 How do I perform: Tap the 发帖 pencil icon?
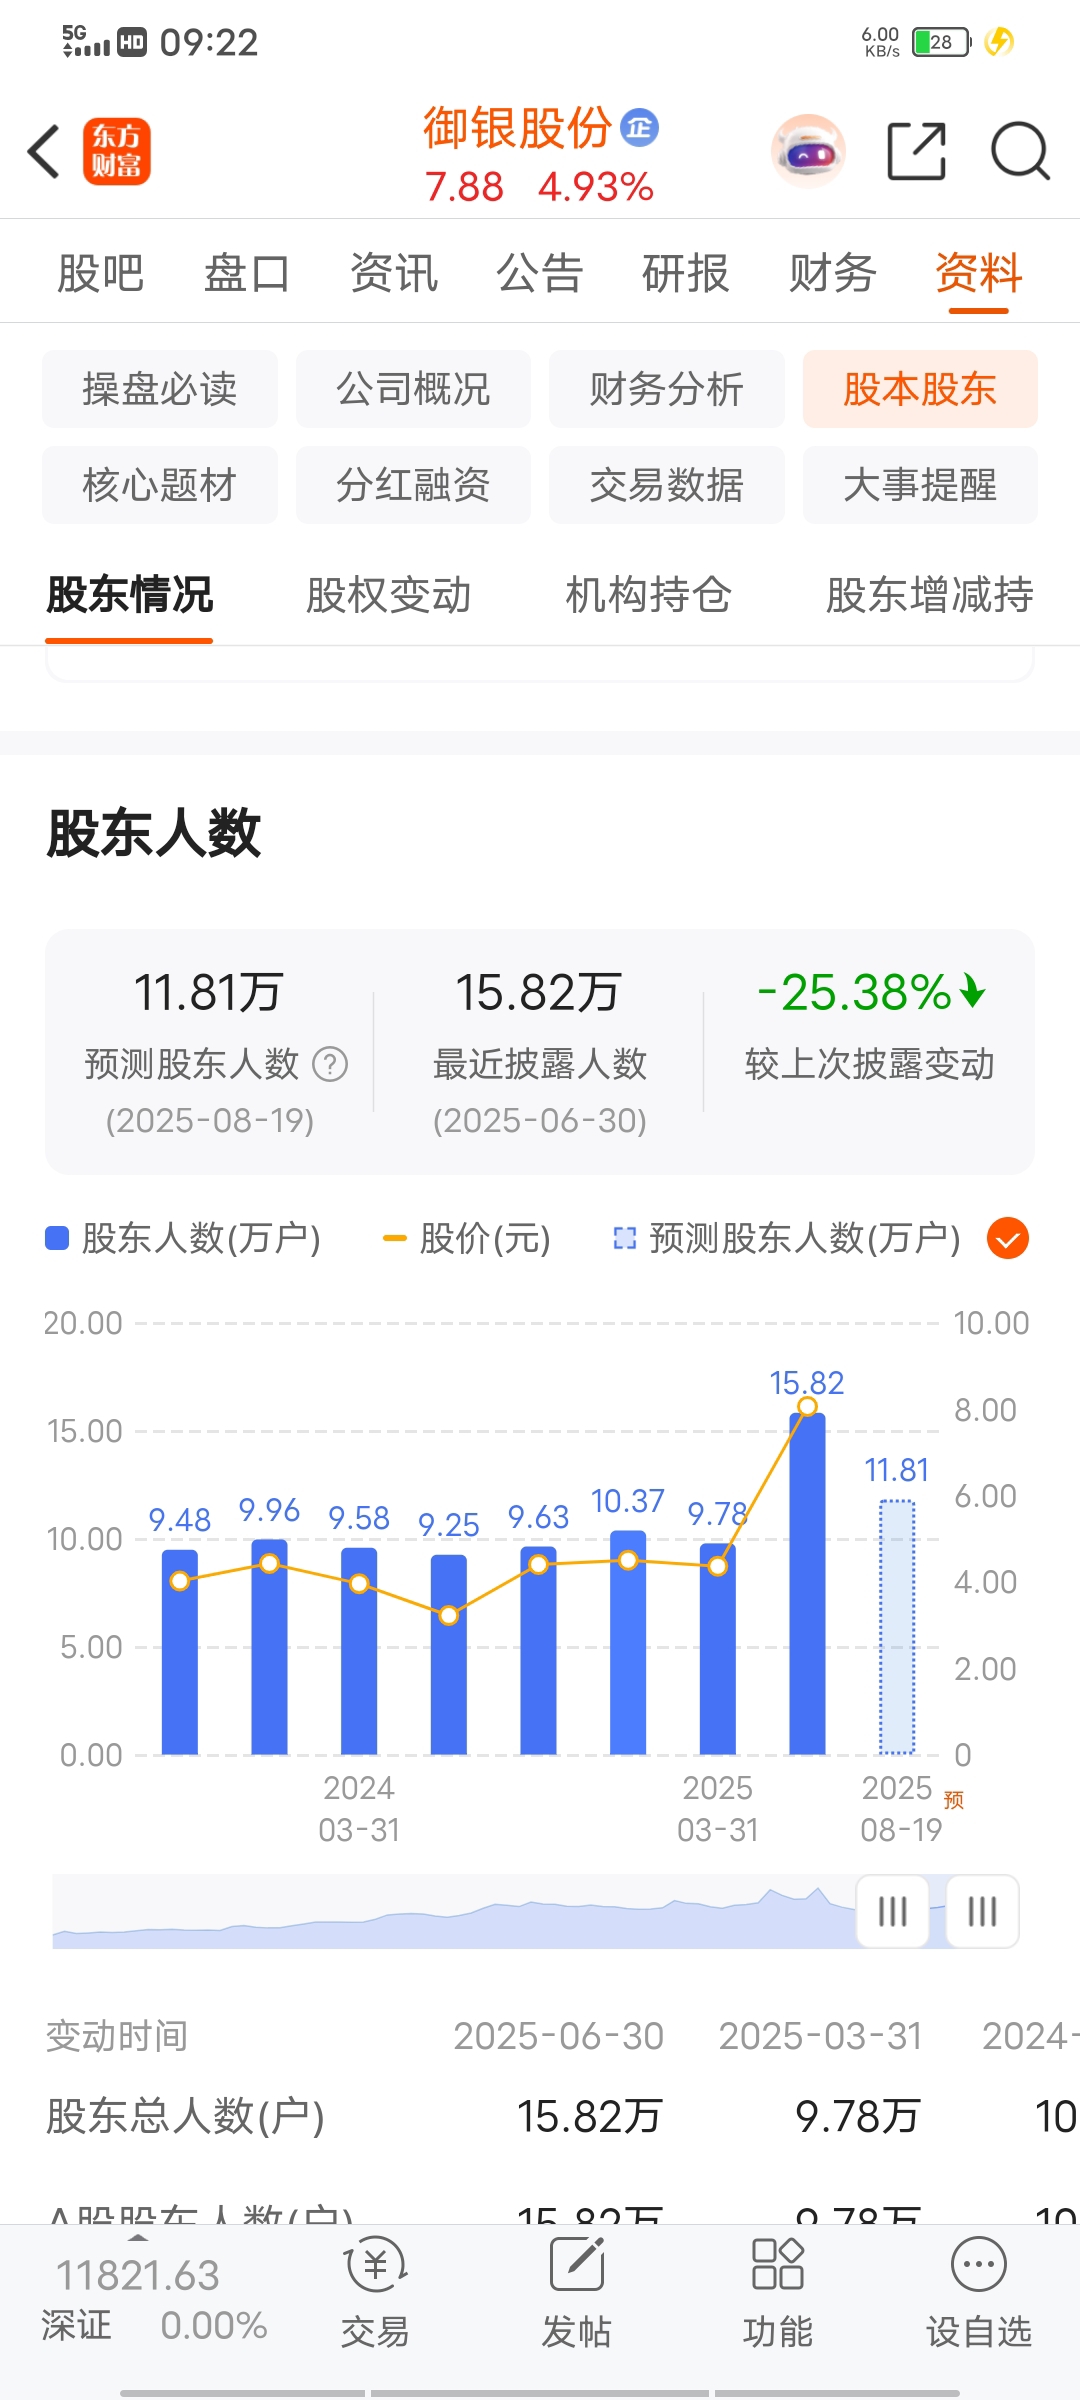click(577, 2264)
